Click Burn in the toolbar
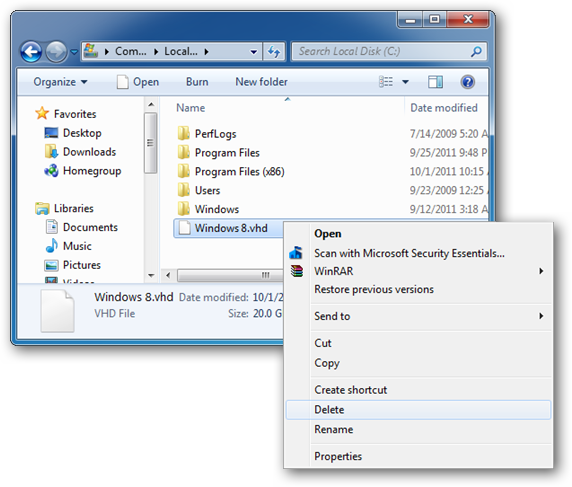 pos(197,82)
